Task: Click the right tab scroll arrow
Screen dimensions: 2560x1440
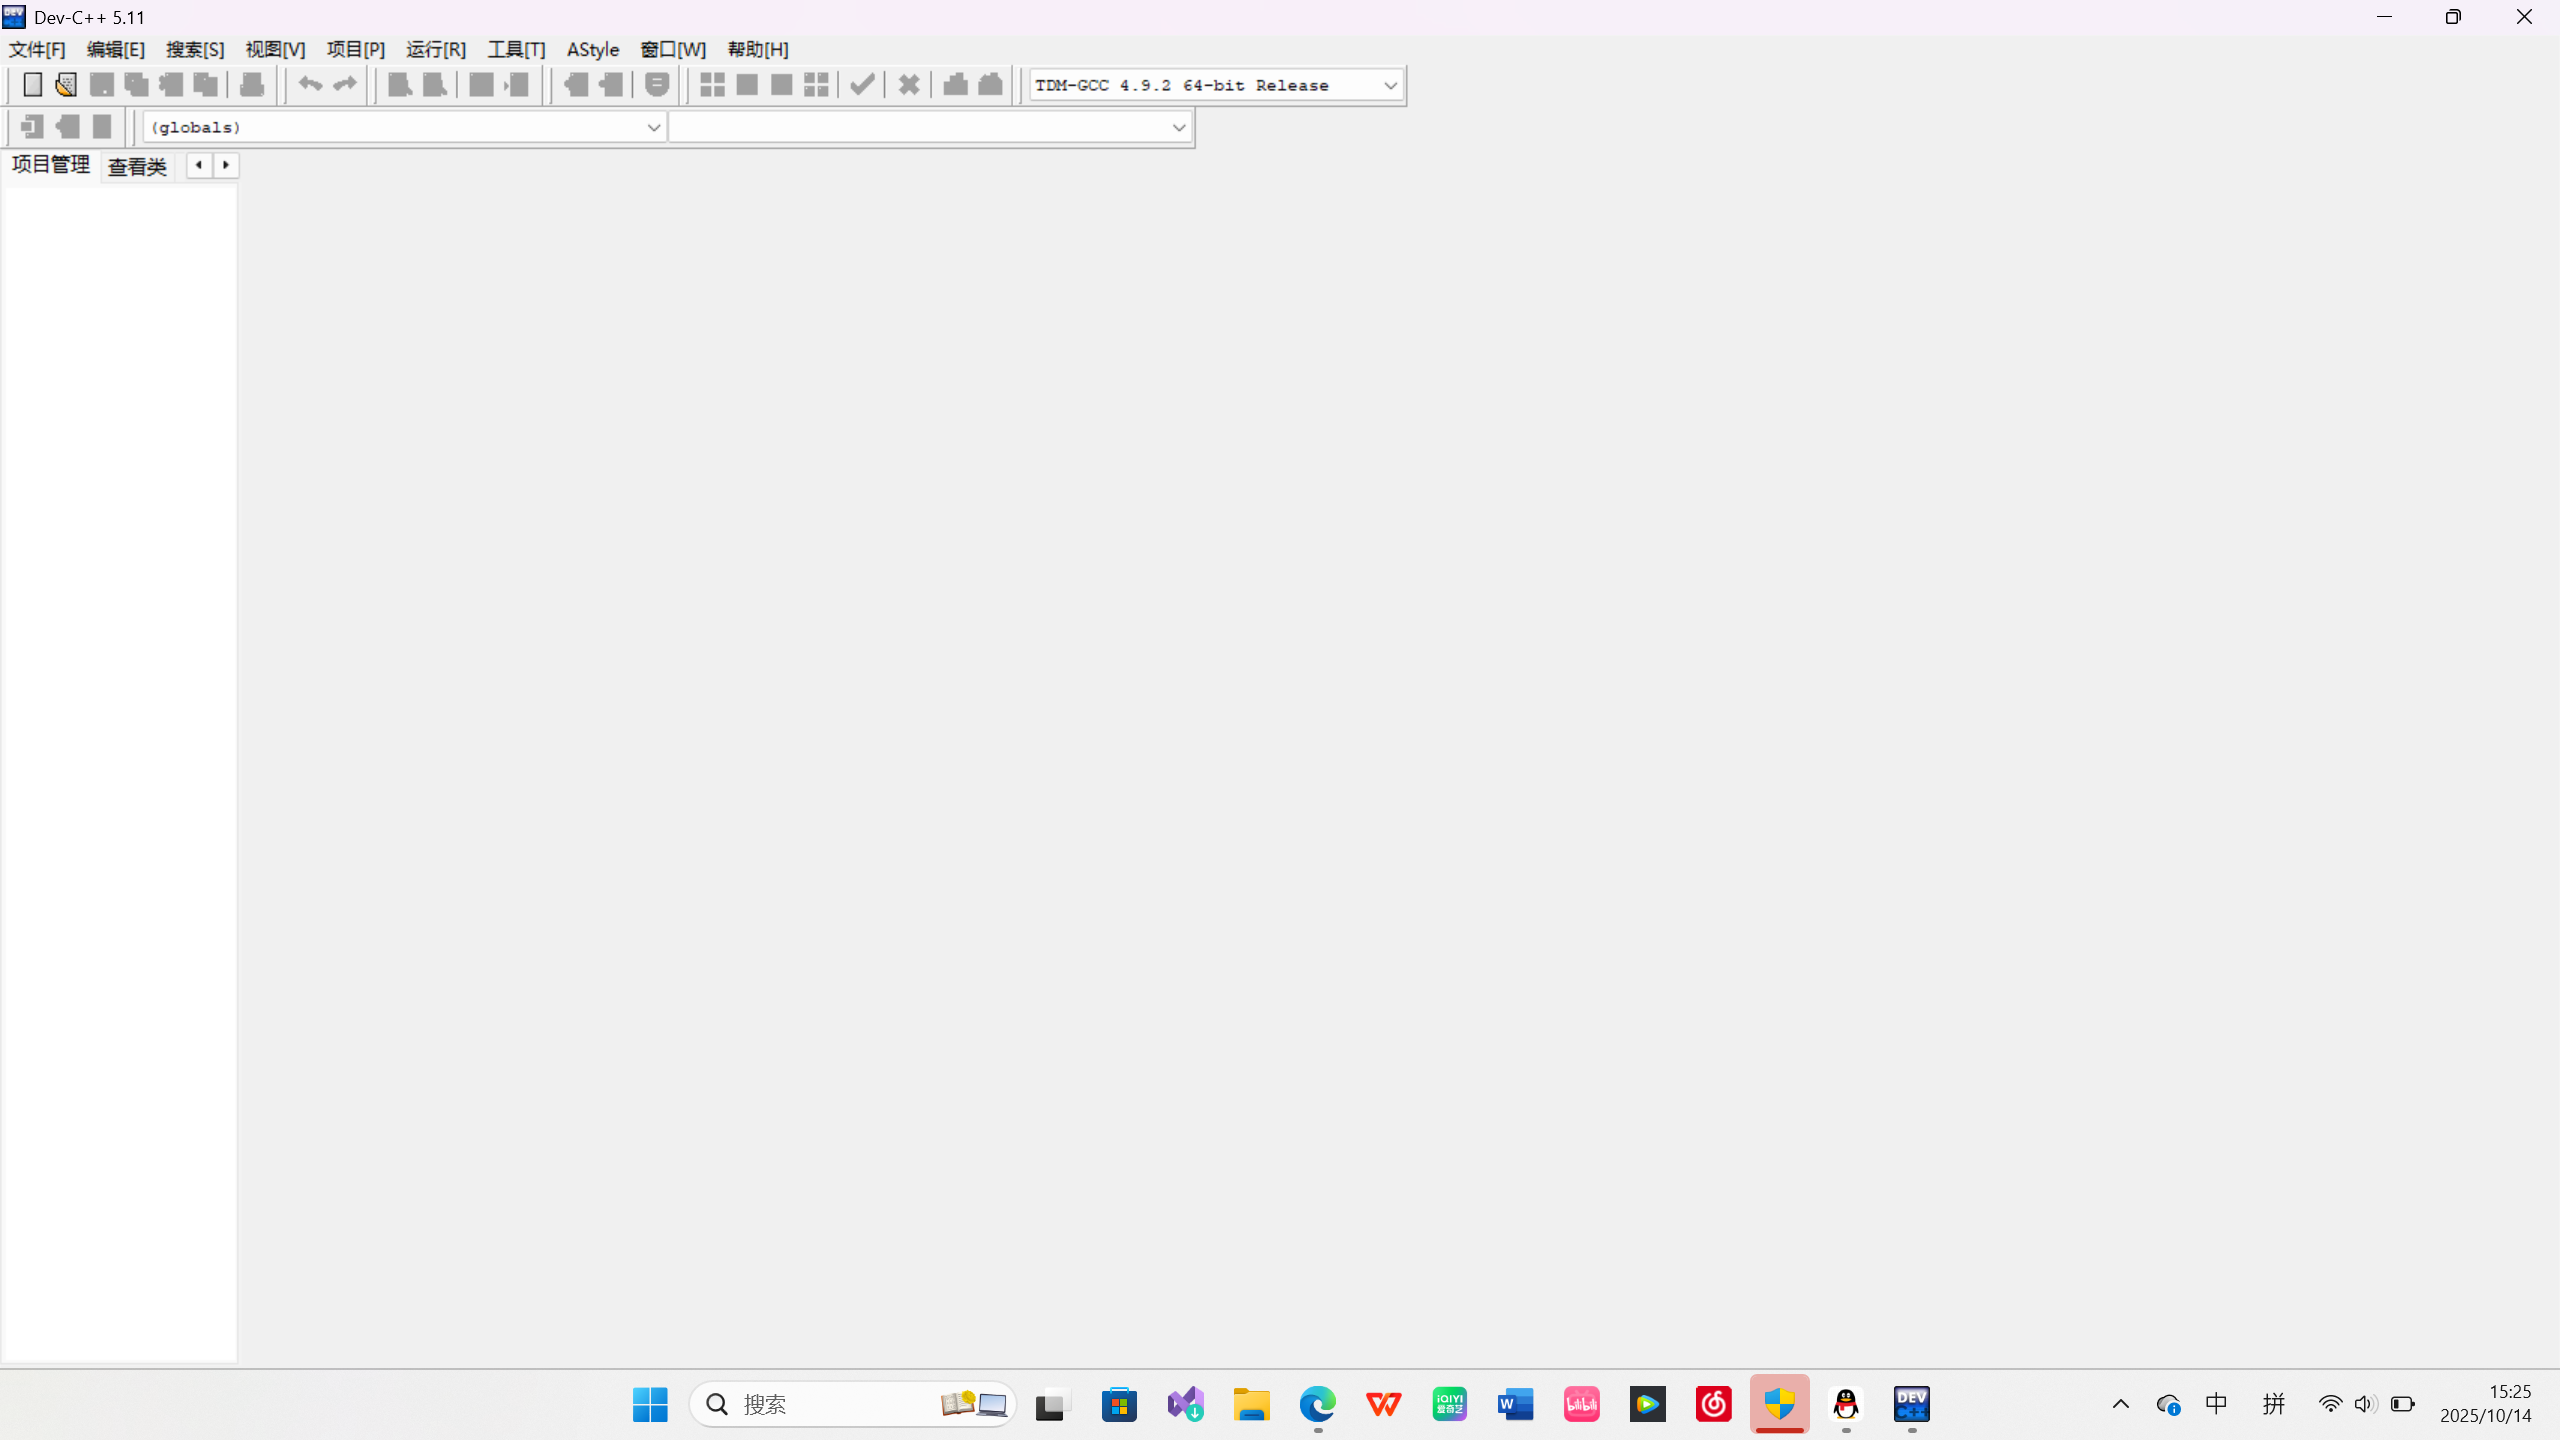Action: click(x=226, y=165)
